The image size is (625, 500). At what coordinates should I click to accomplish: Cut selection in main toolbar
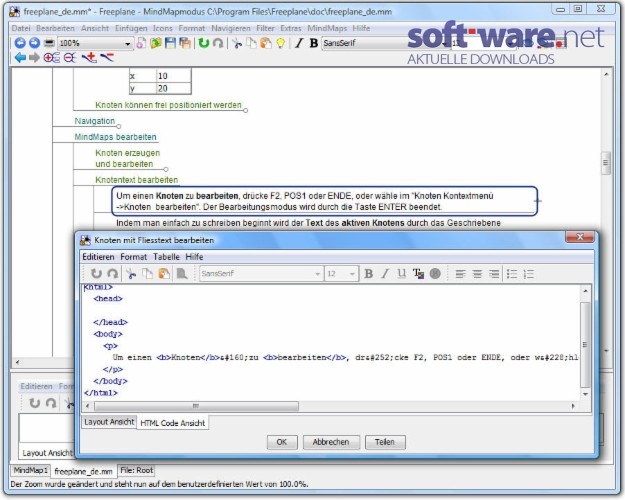point(237,43)
